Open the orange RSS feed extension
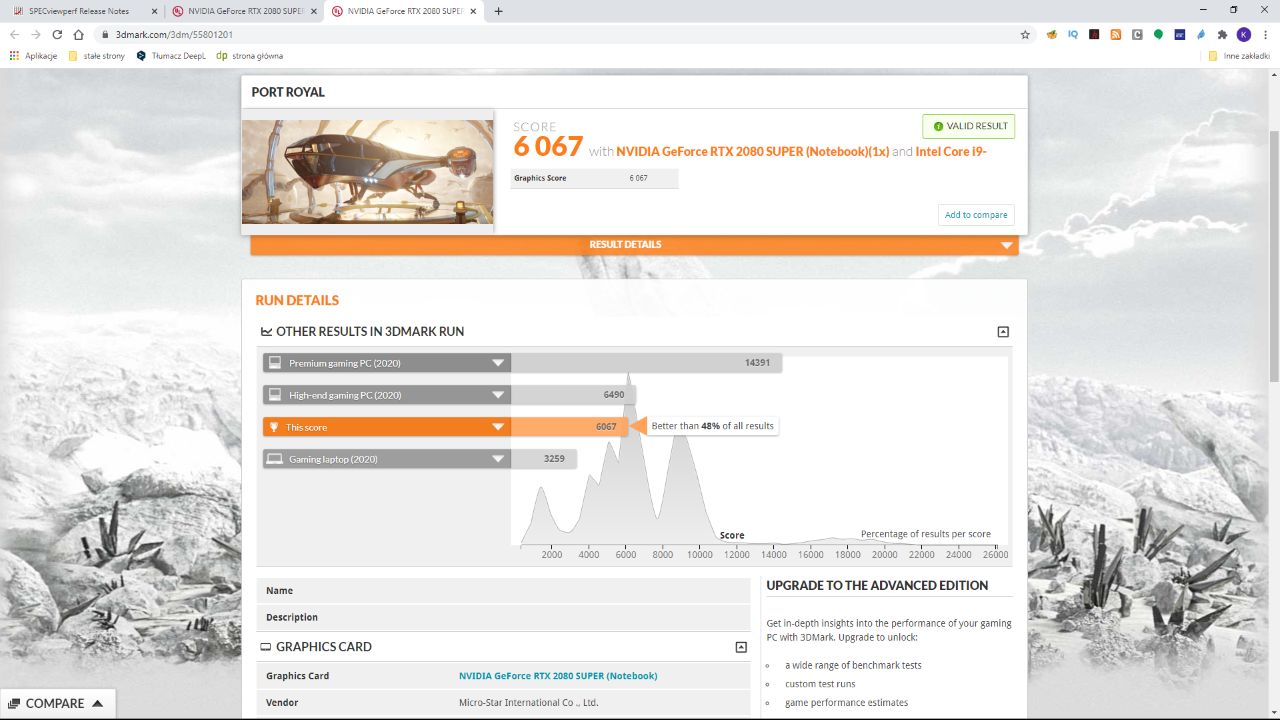The image size is (1280, 720). 1116,34
